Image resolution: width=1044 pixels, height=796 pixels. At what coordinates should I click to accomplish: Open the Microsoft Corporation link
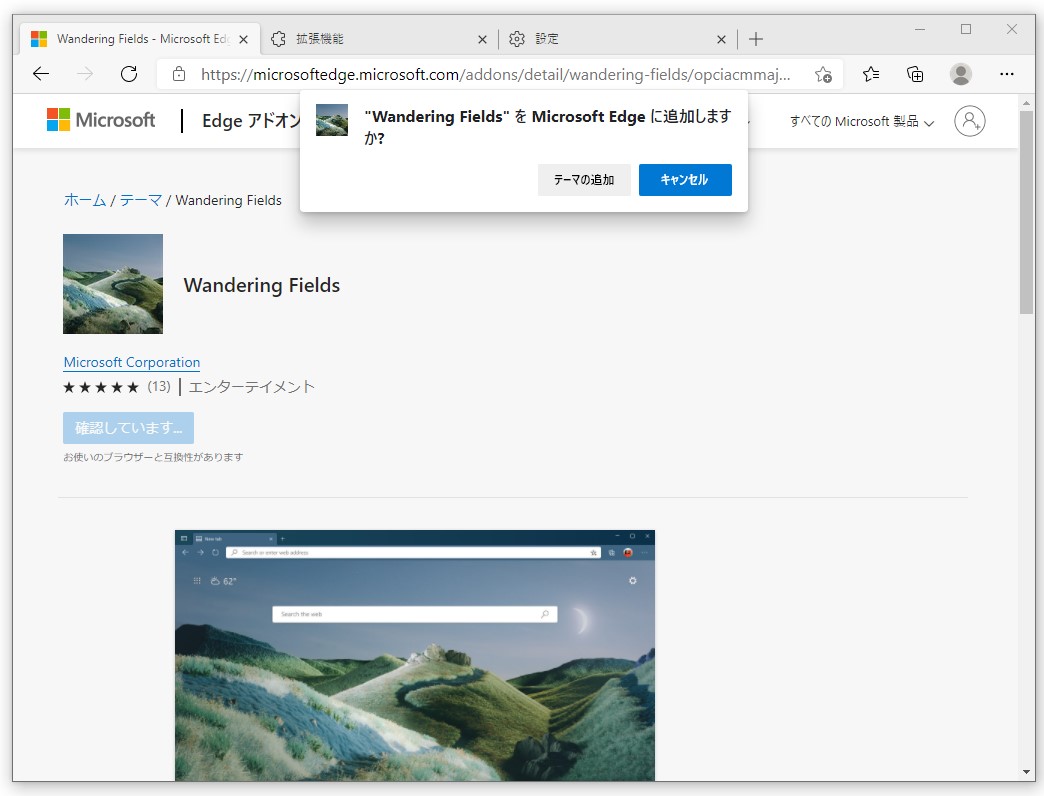pos(131,362)
